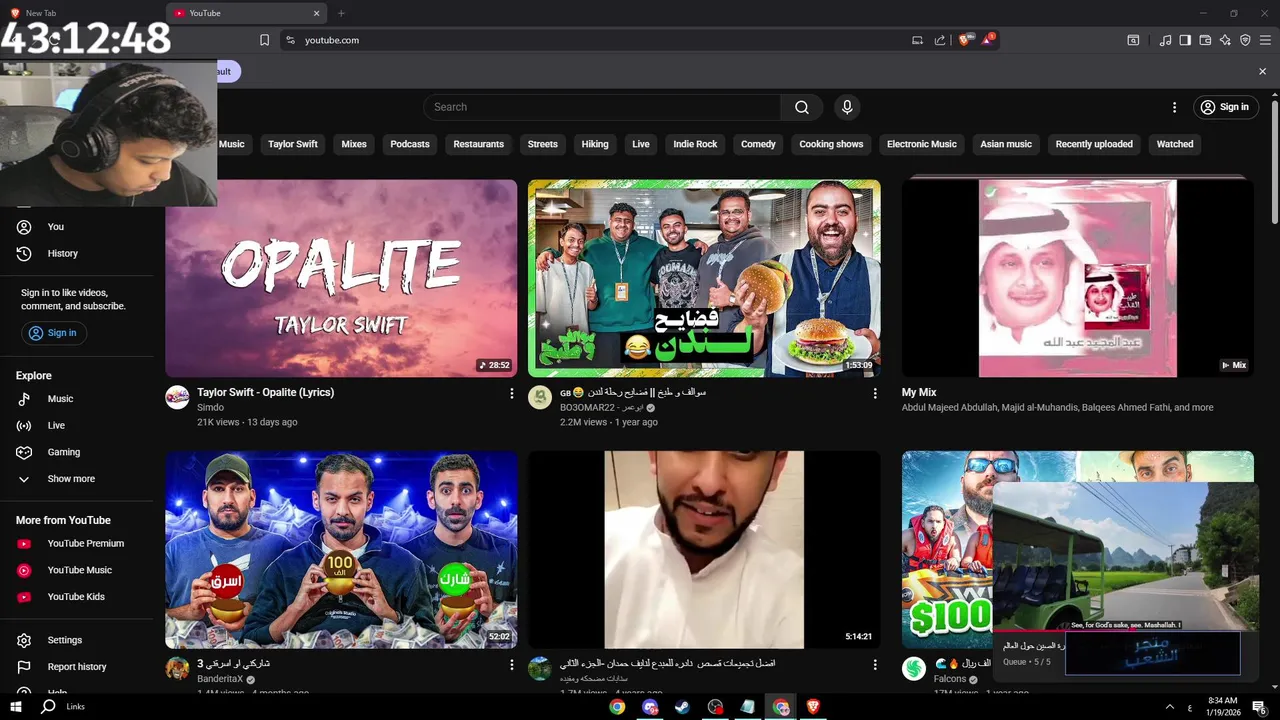Open the Steam icon on the taskbar
Image resolution: width=1280 pixels, height=720 pixels.
click(682, 707)
